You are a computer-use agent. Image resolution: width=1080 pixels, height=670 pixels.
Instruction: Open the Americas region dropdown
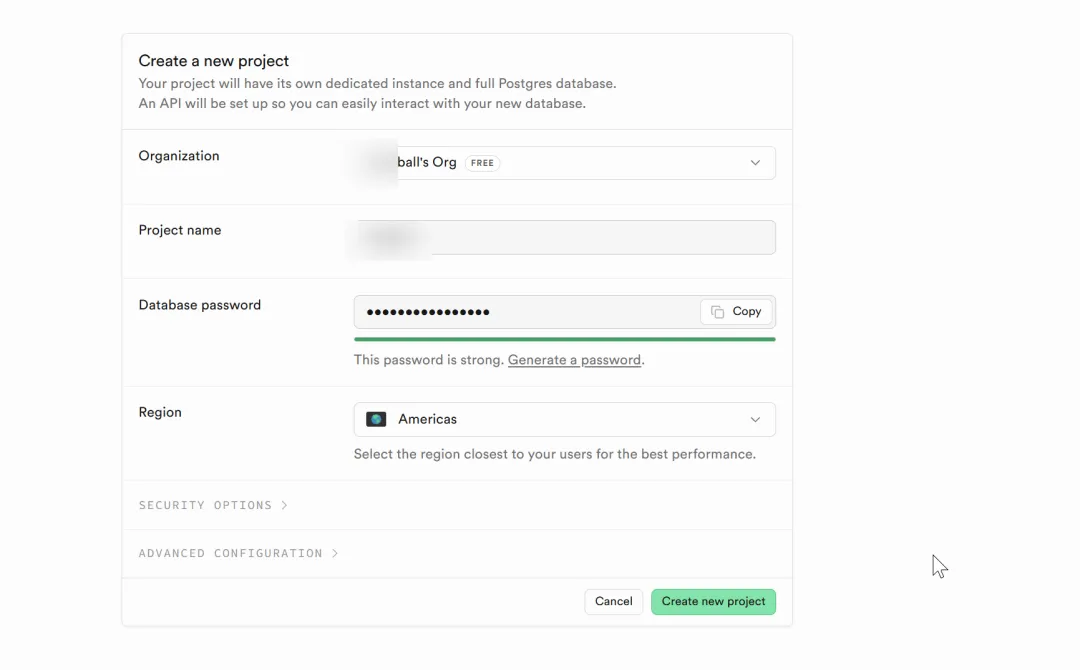[x=564, y=420]
